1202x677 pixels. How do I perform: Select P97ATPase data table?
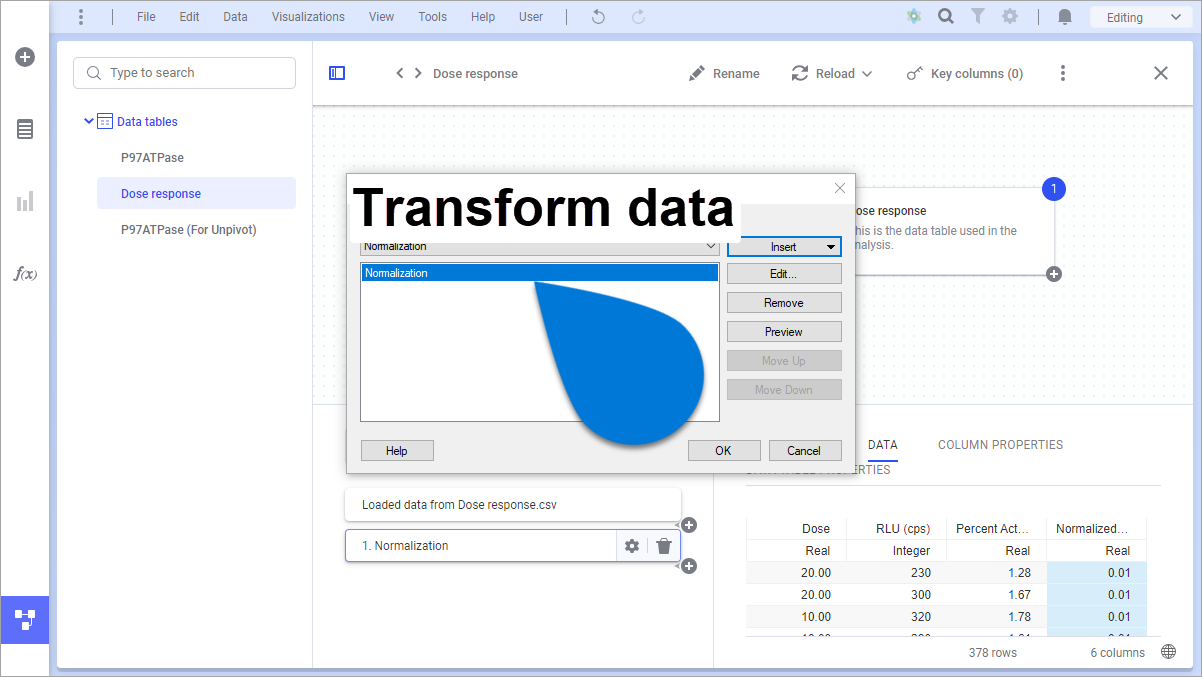click(152, 157)
